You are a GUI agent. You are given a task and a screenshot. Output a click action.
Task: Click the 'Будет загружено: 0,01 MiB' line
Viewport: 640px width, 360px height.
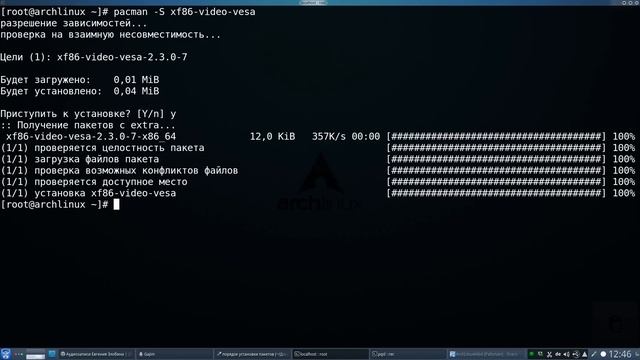point(80,80)
